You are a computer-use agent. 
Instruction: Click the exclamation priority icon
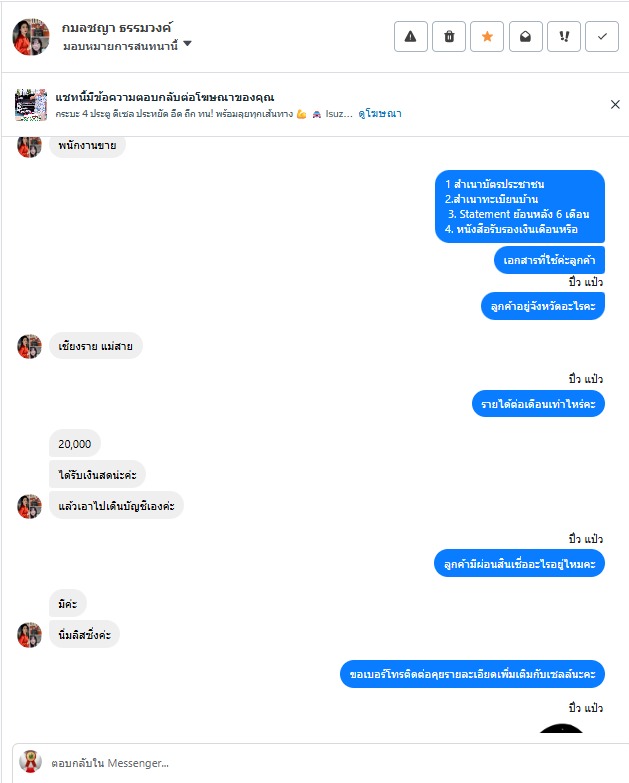point(564,36)
